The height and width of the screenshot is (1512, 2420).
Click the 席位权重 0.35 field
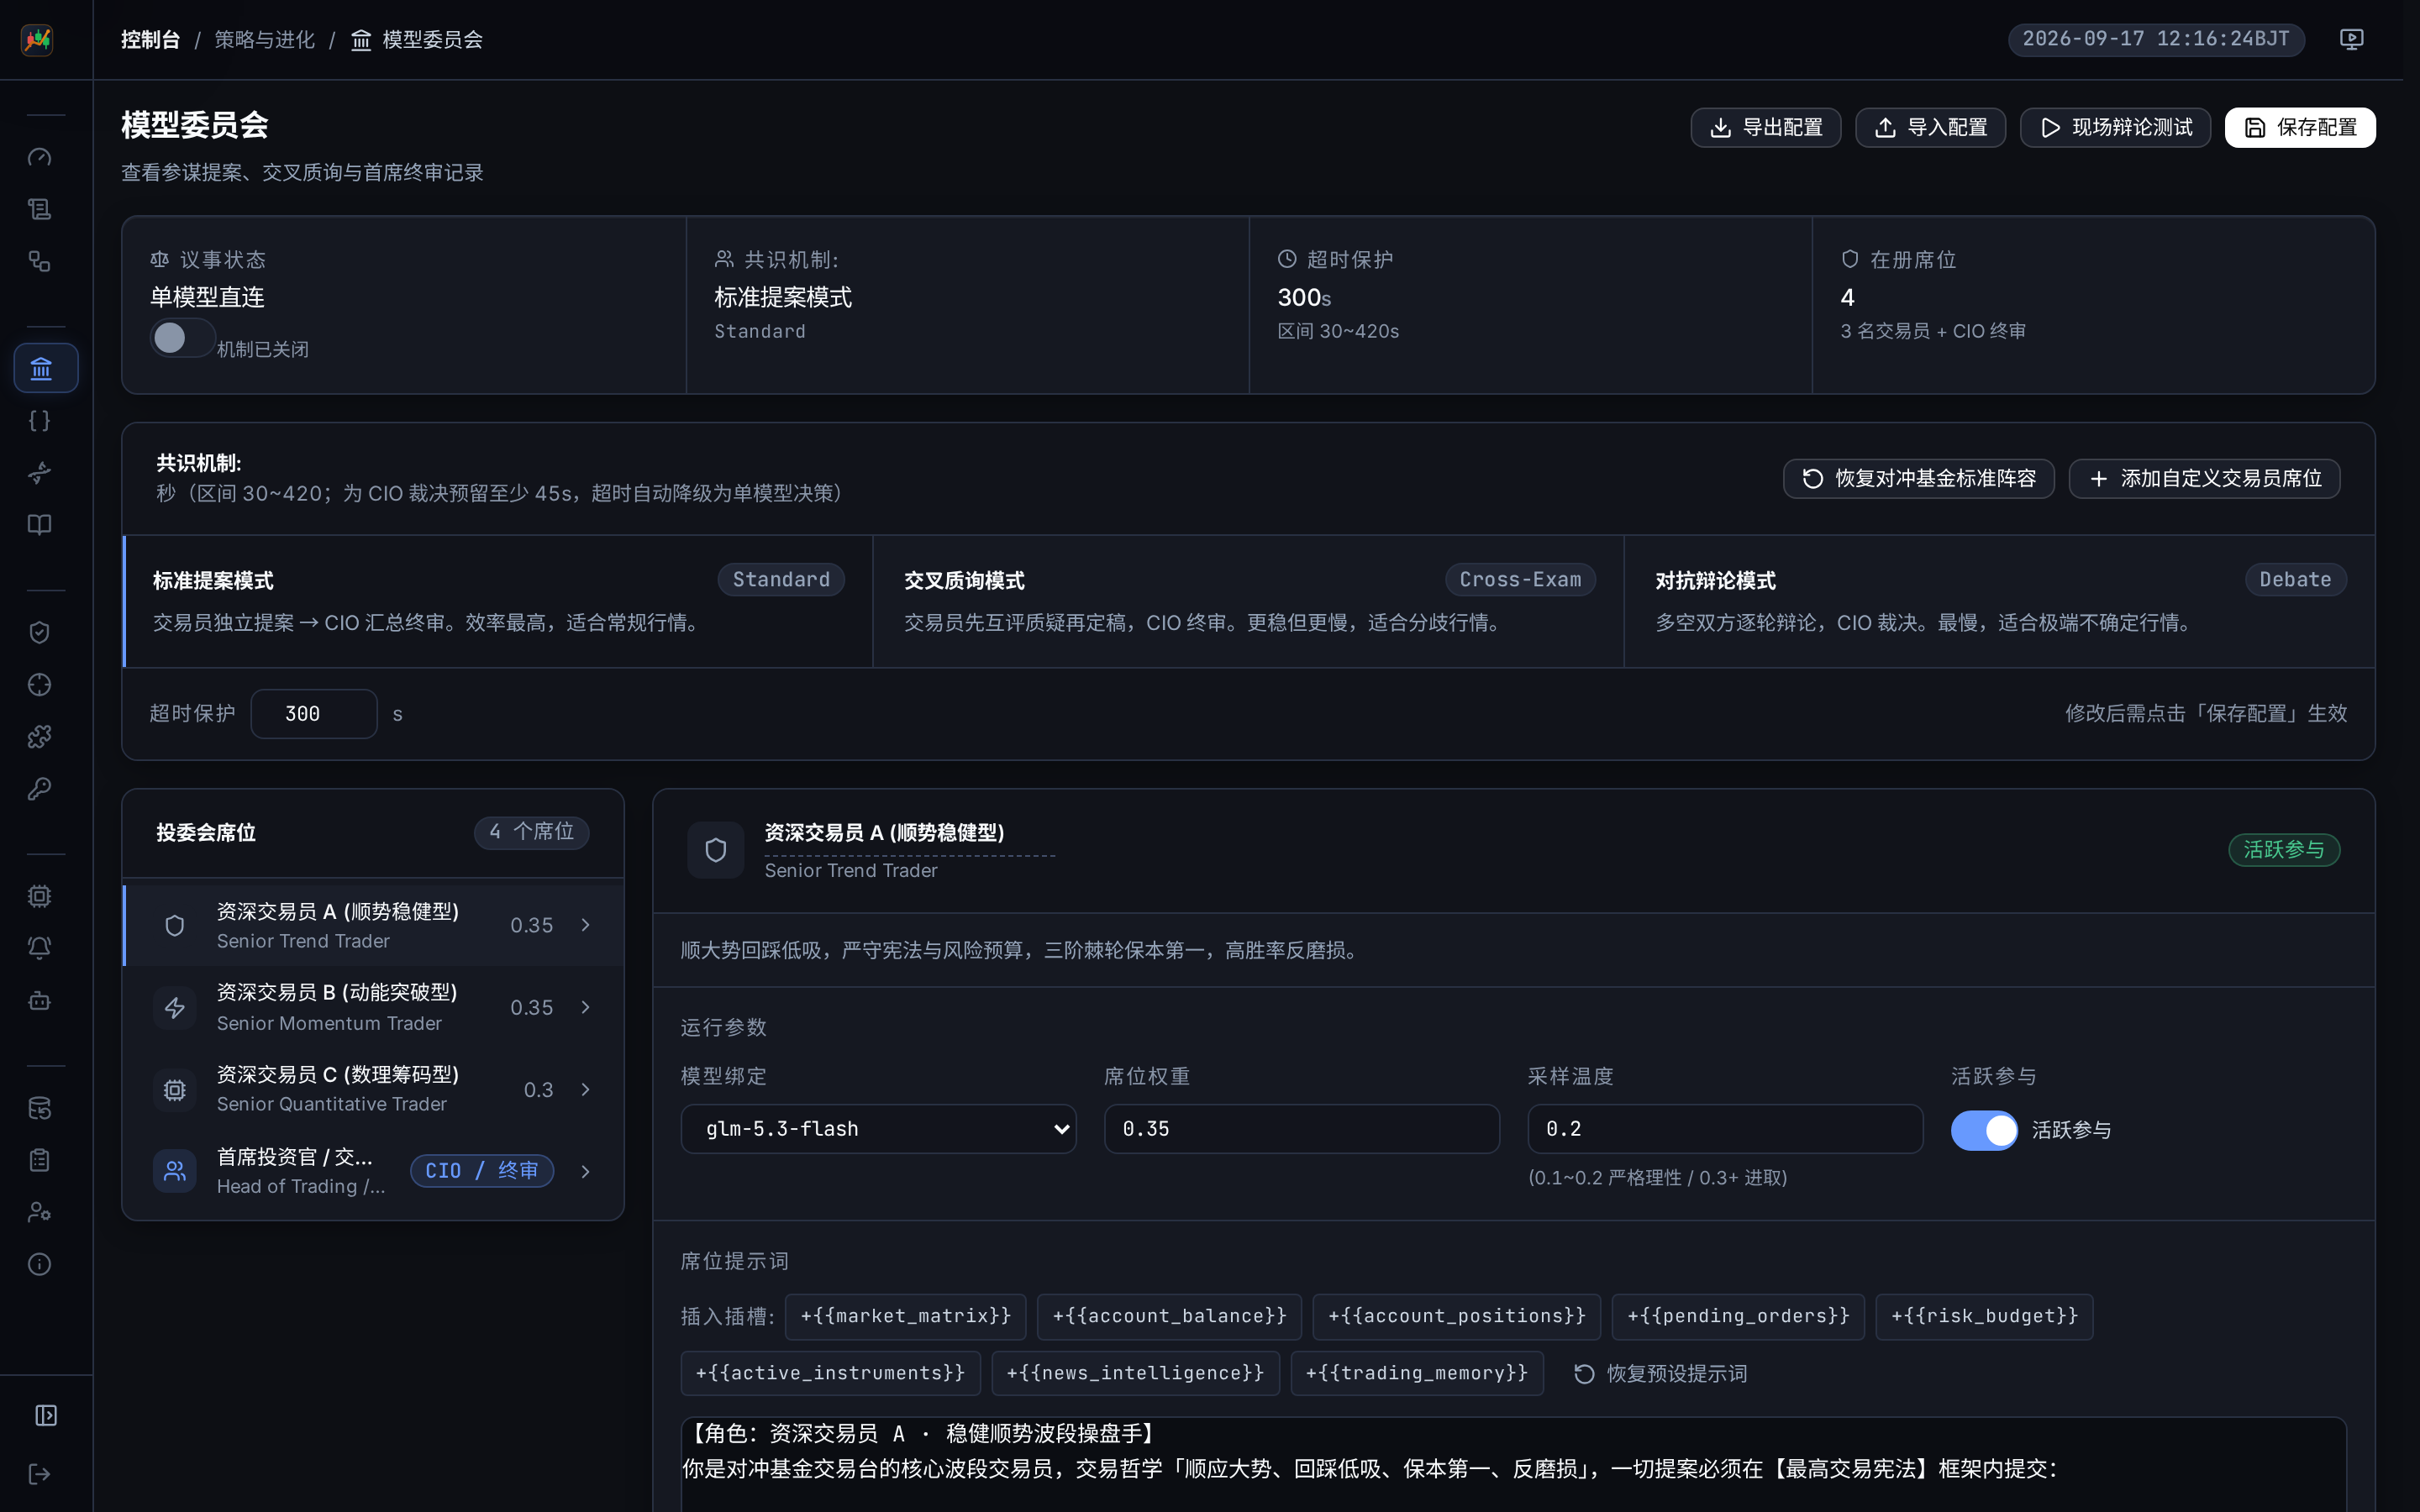pyautogui.click(x=1301, y=1129)
